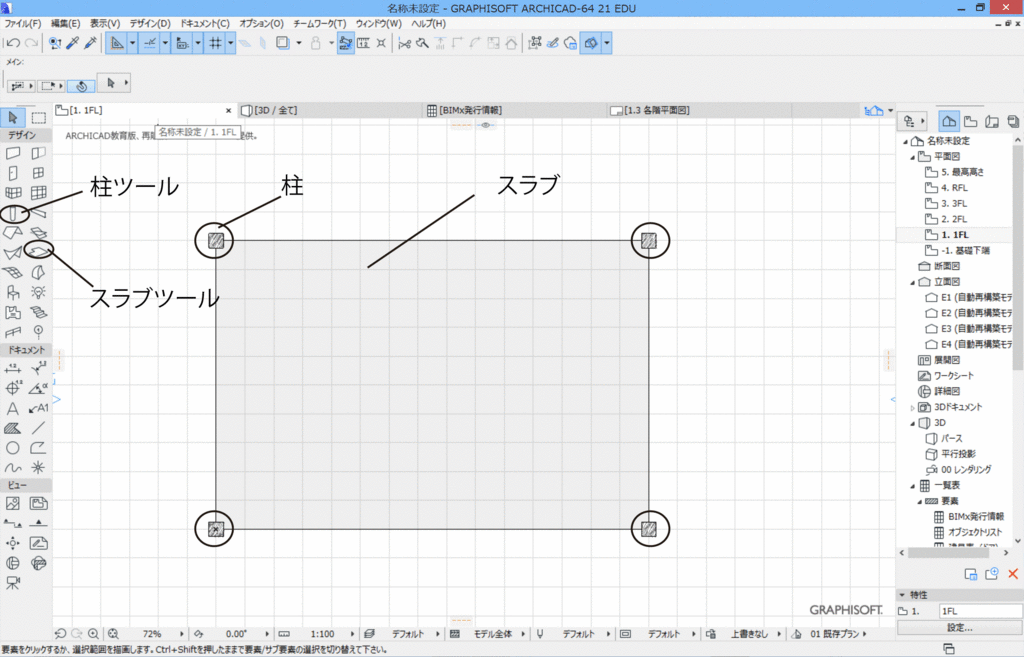Open the dropdown next to the grid snap icon
1024x657 pixels.
[x=231, y=43]
